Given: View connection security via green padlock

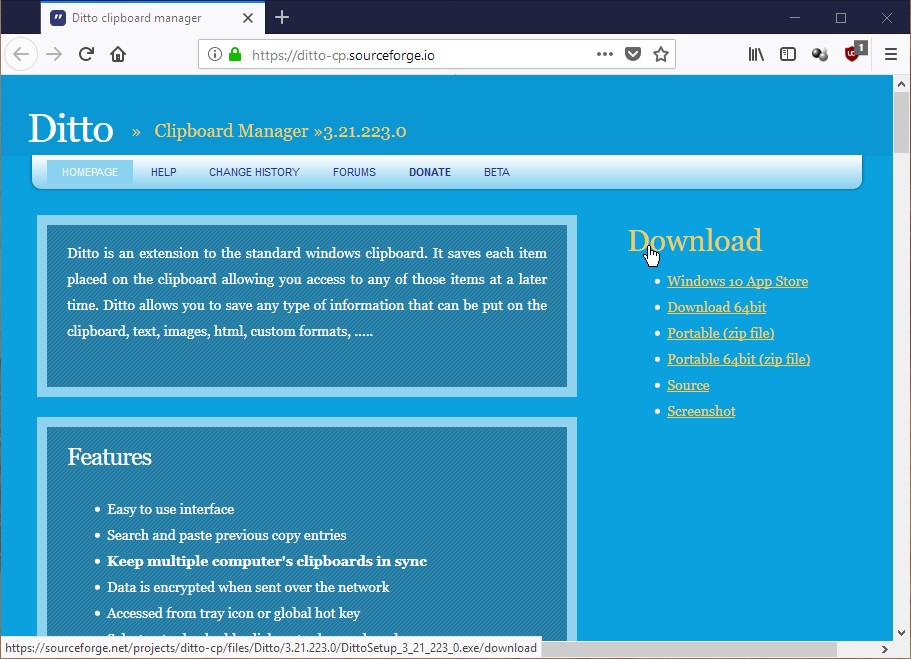Looking at the screenshot, I should (235, 55).
